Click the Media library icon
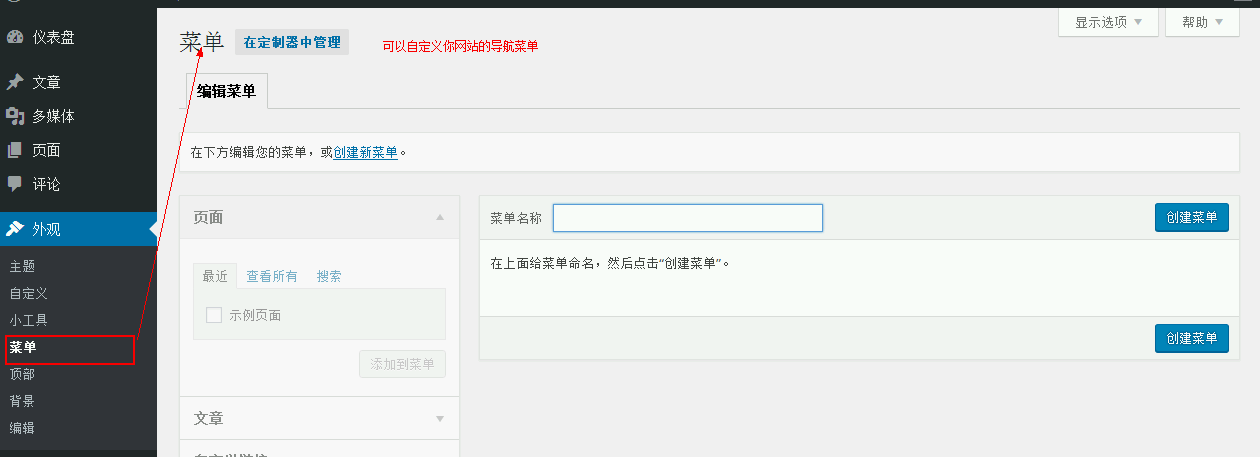Image resolution: width=1260 pixels, height=457 pixels. pyautogui.click(x=15, y=116)
